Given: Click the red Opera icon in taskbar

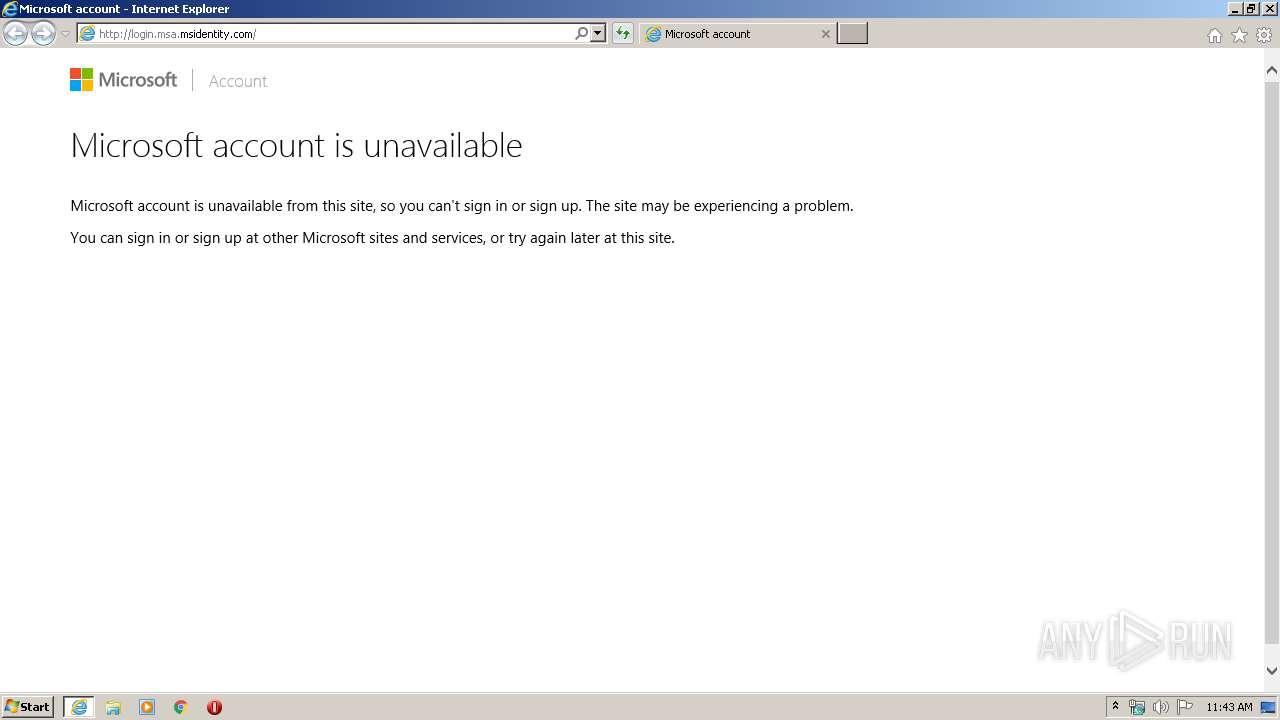Looking at the screenshot, I should [214, 707].
